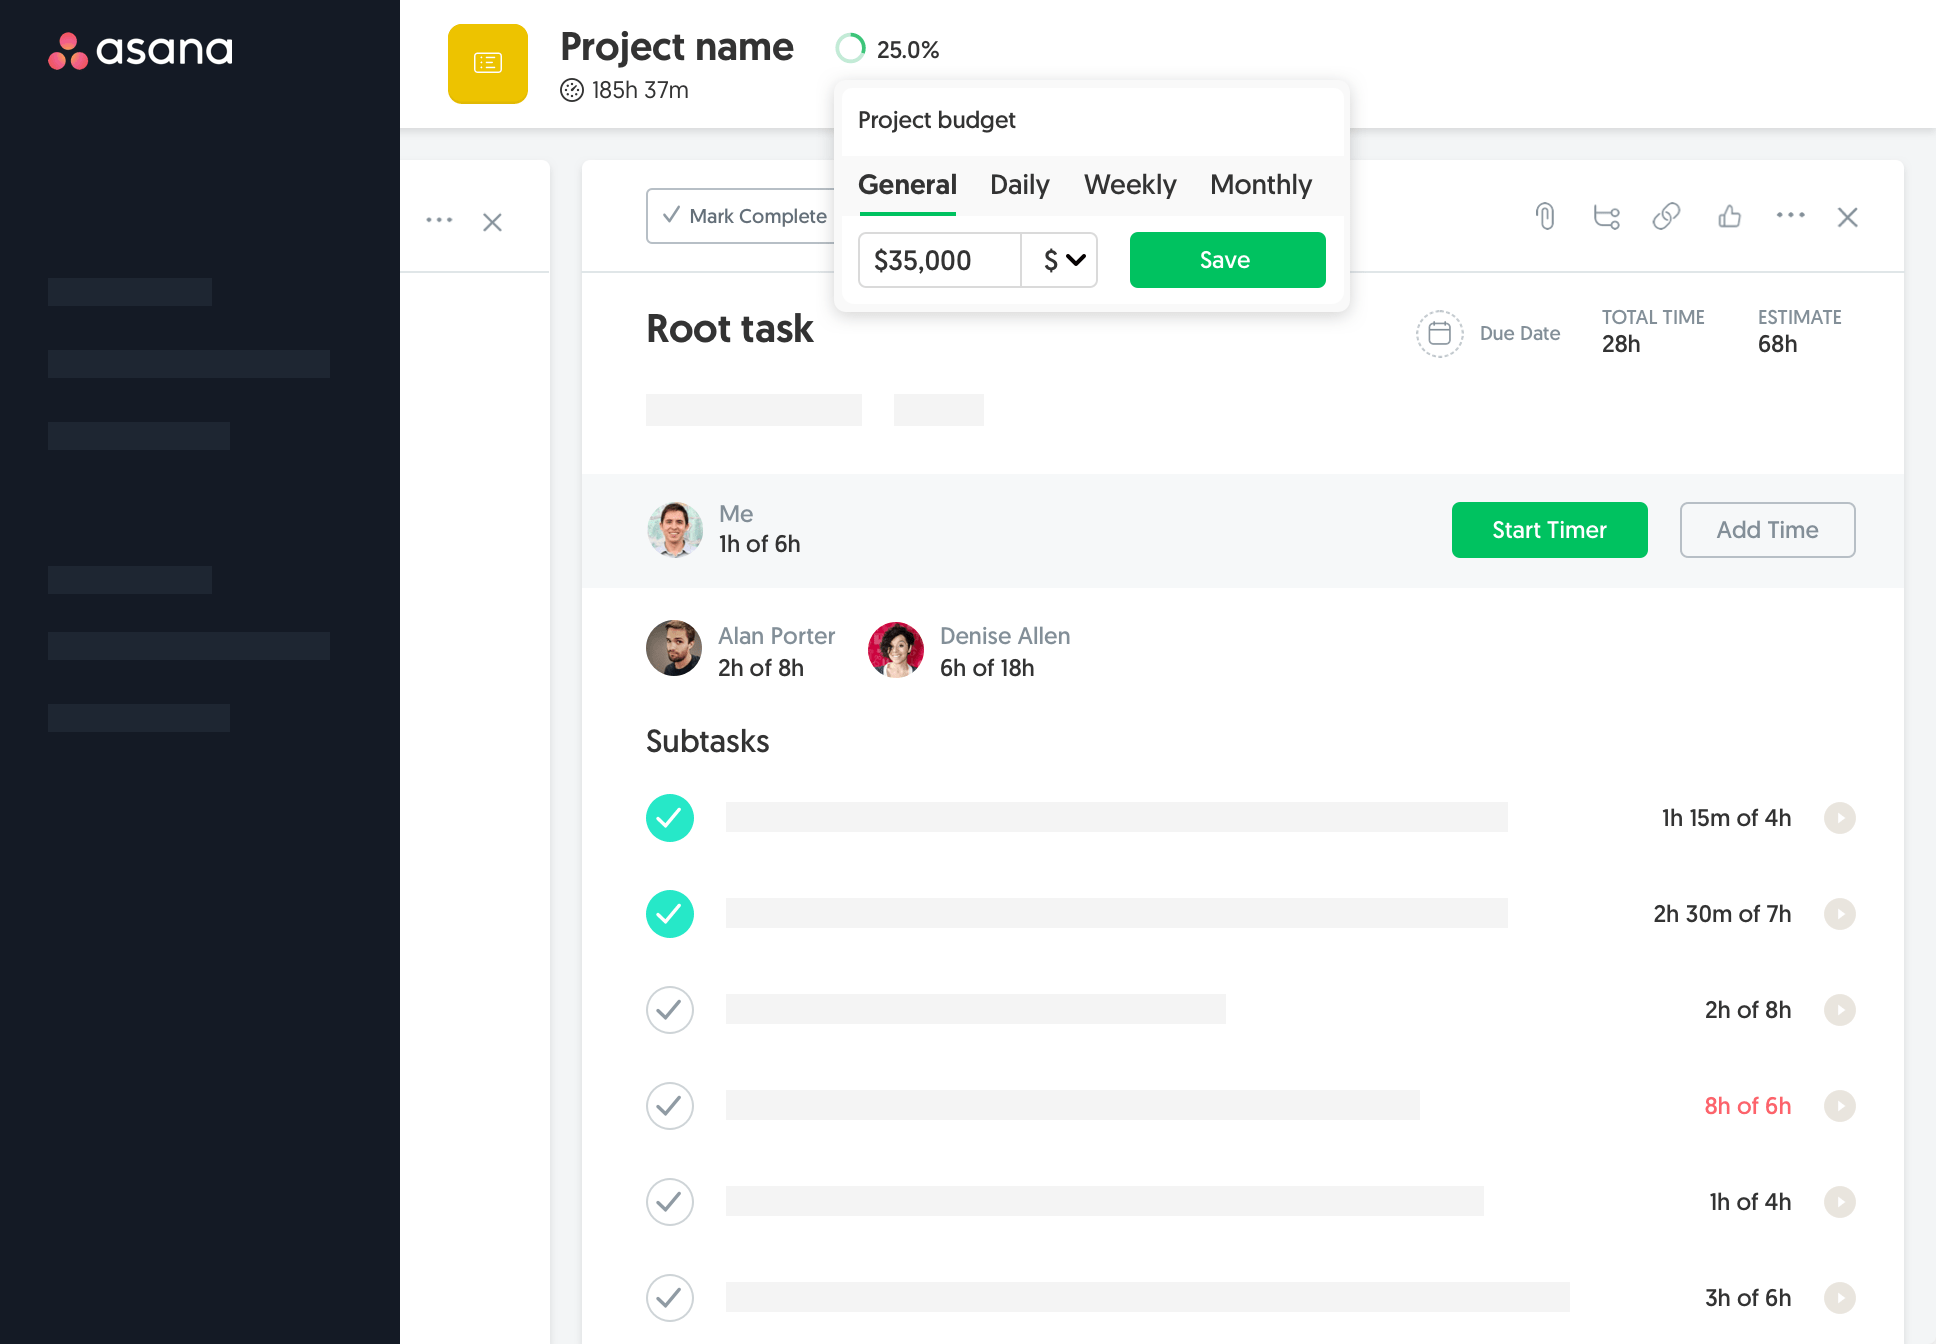Screen dimensions: 1936x1344
Task: Toggle the first completed subtask checkbox
Action: click(671, 818)
